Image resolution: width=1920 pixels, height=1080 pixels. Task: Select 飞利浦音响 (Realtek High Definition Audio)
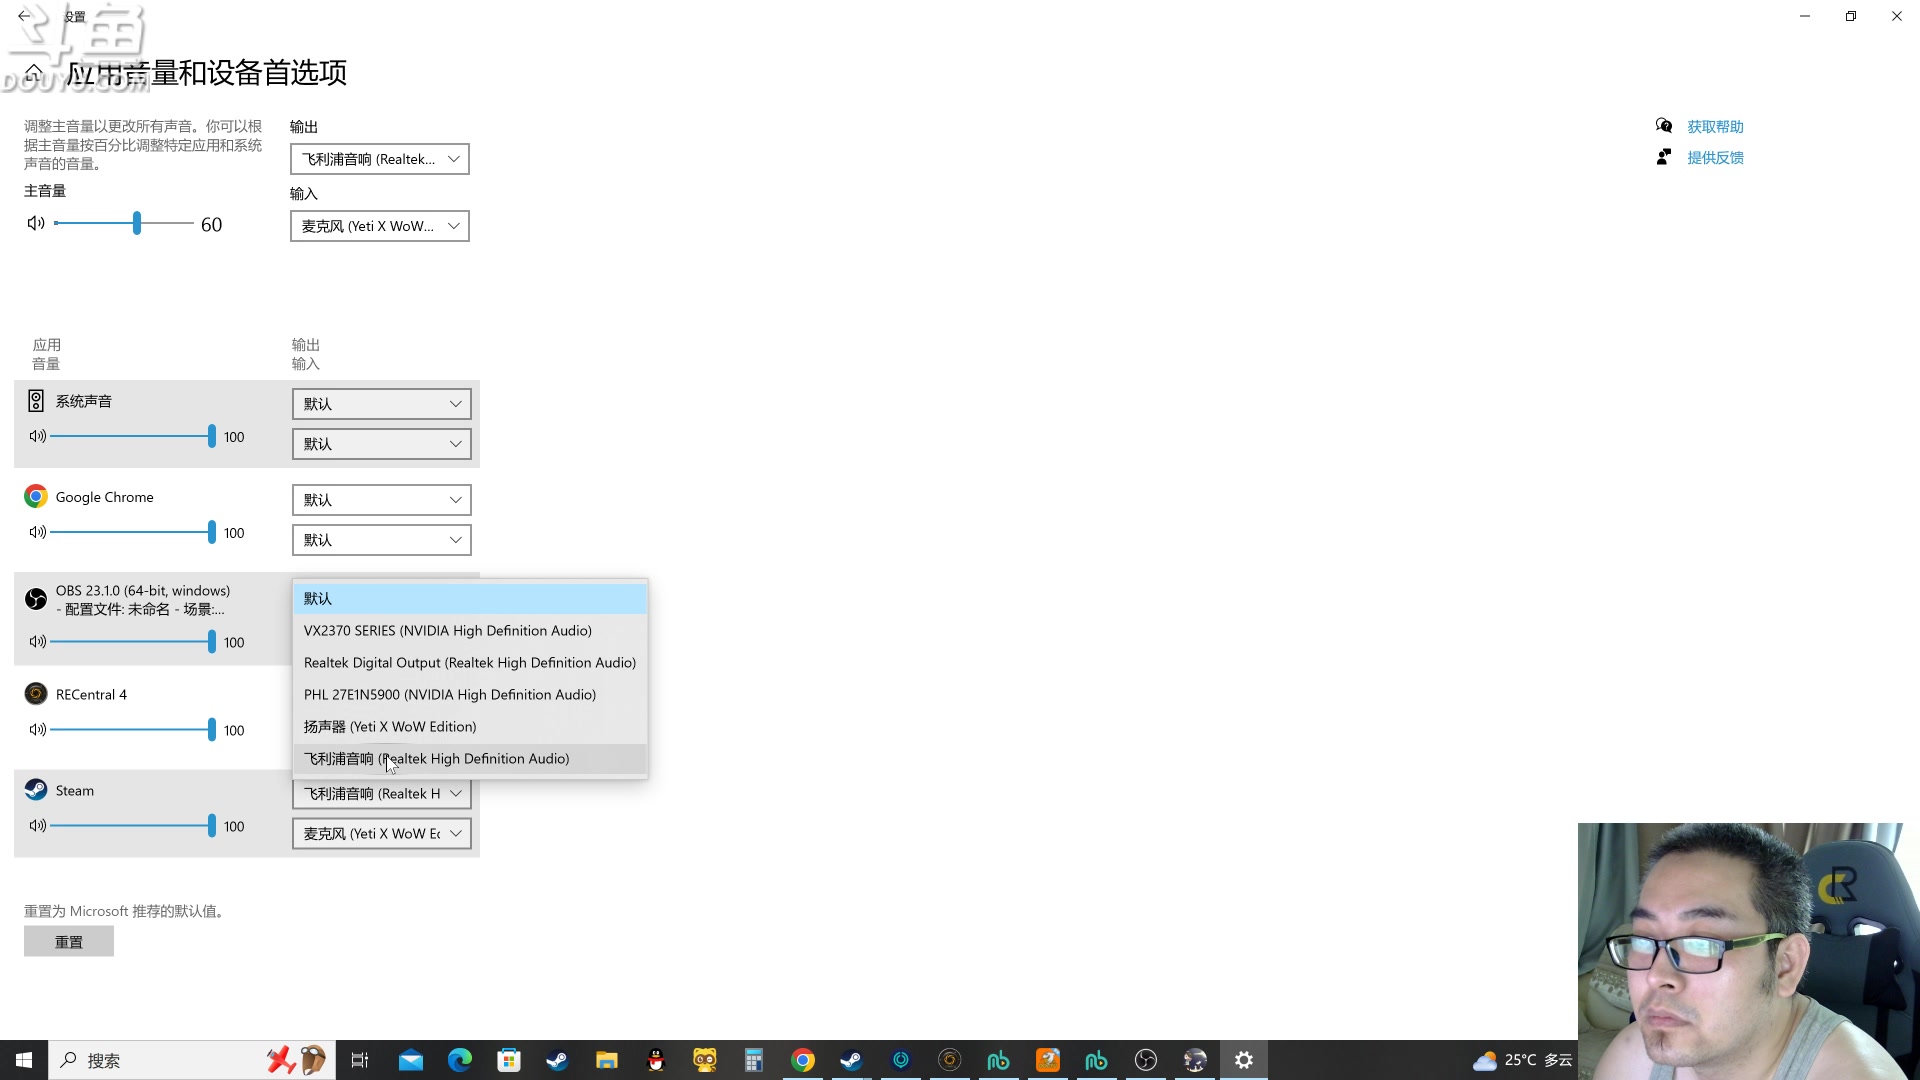470,759
